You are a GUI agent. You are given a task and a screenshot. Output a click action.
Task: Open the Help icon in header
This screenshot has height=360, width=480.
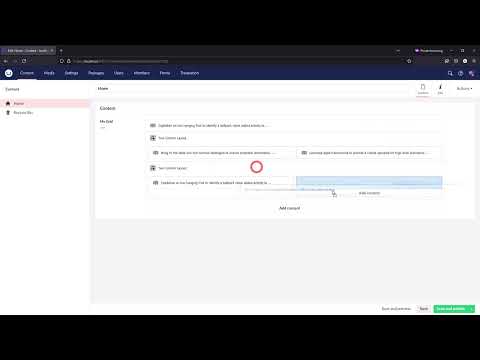pyautogui.click(x=461, y=73)
